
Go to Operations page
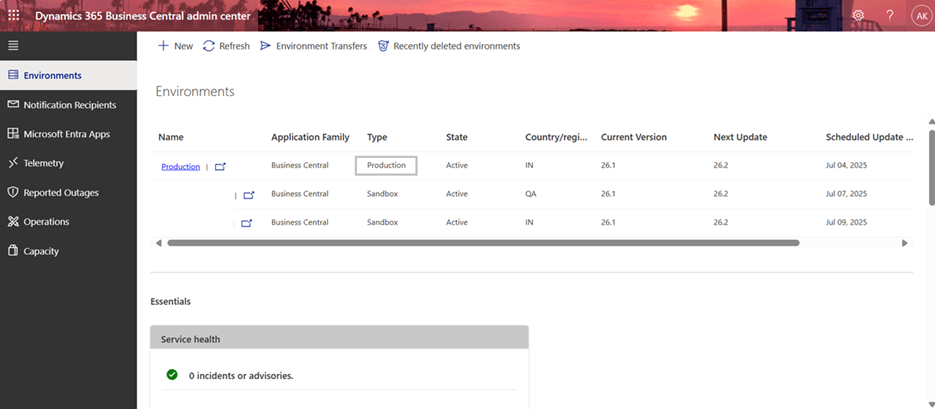click(x=47, y=222)
